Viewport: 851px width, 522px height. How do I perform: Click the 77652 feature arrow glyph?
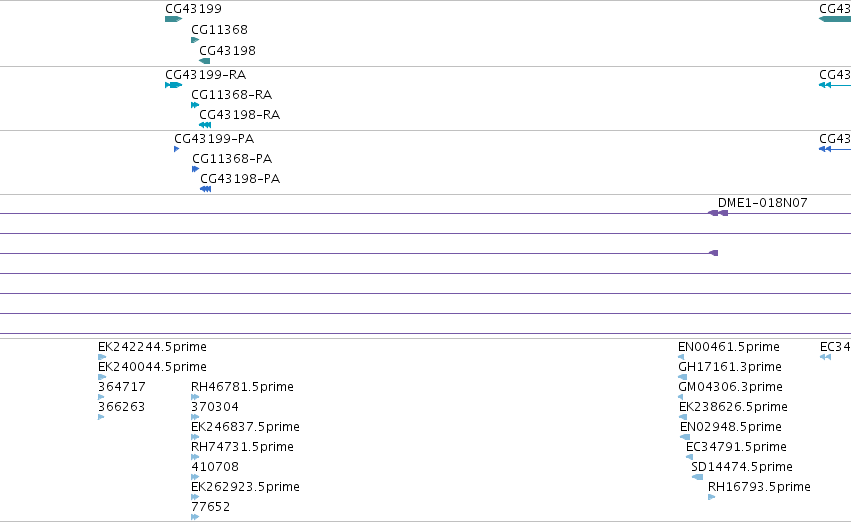click(x=195, y=517)
